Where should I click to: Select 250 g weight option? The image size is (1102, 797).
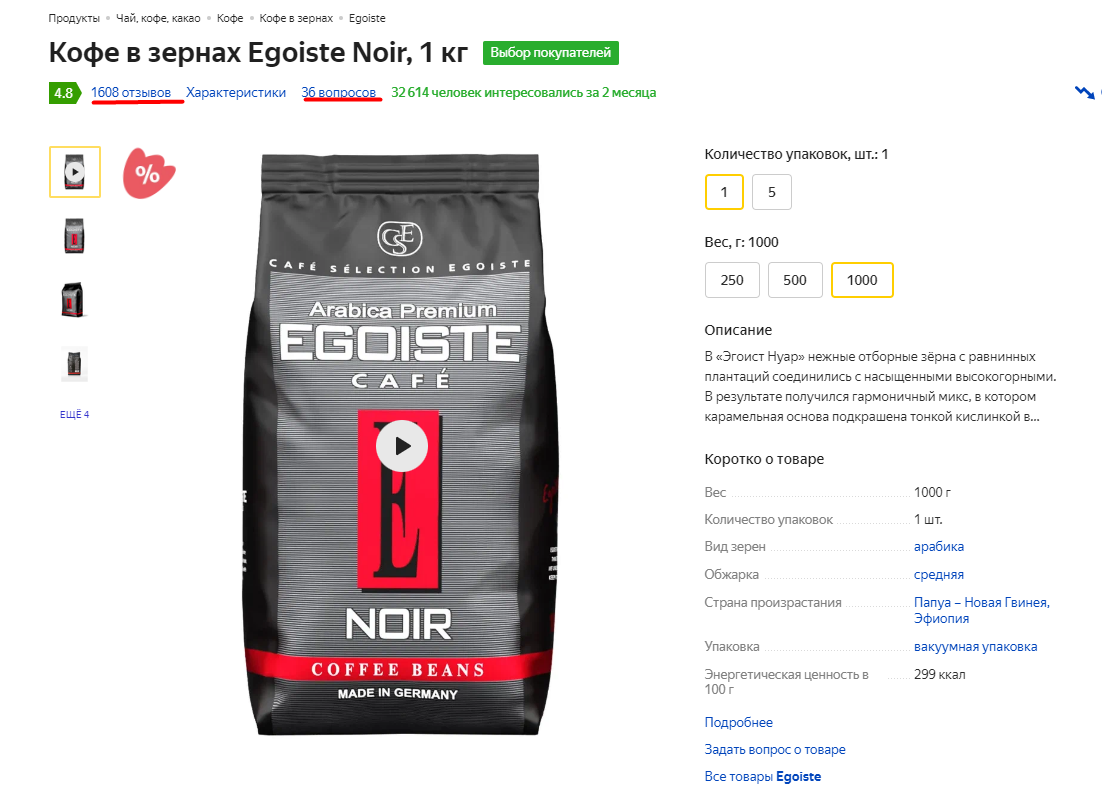(x=732, y=280)
